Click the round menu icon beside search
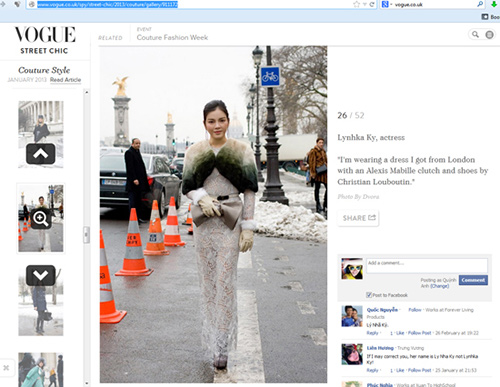 (489, 34)
